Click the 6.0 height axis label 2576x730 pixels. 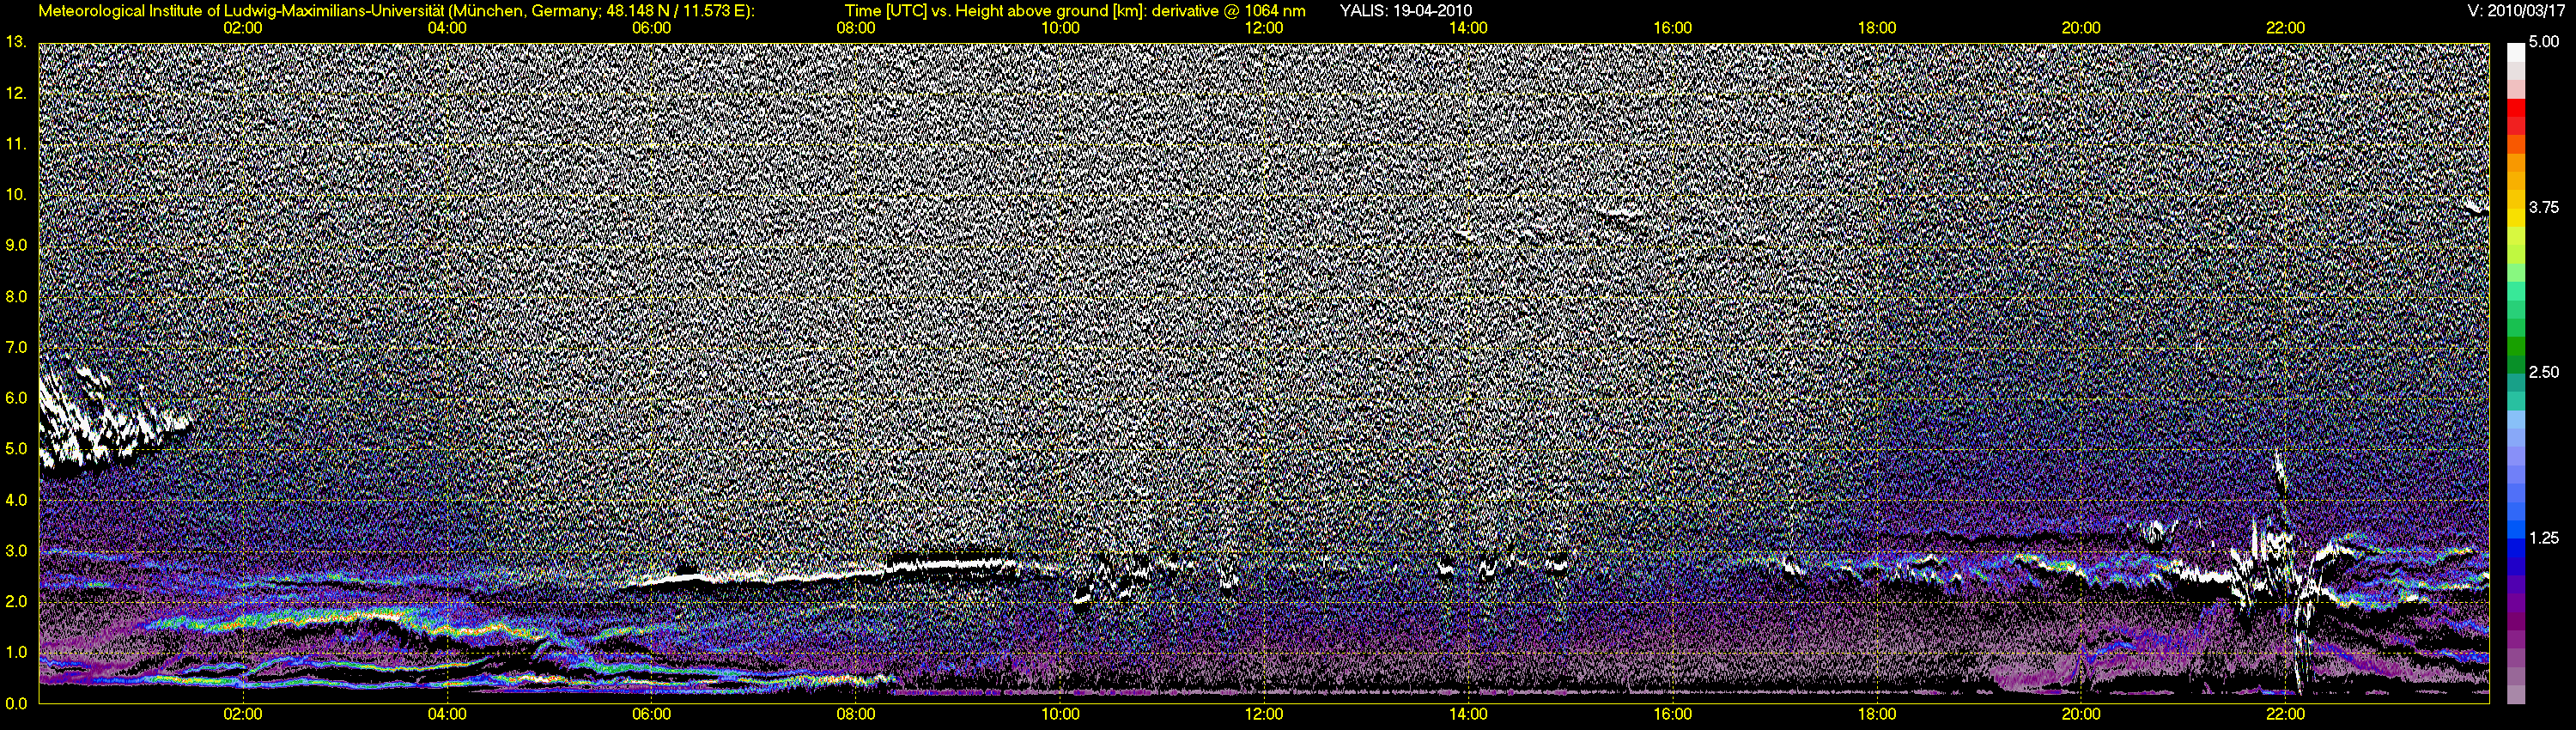pyautogui.click(x=16, y=398)
